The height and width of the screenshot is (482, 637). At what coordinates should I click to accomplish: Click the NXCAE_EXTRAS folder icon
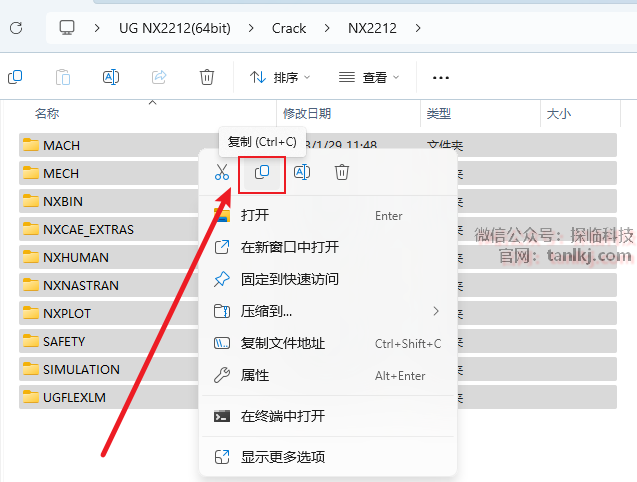point(31,229)
